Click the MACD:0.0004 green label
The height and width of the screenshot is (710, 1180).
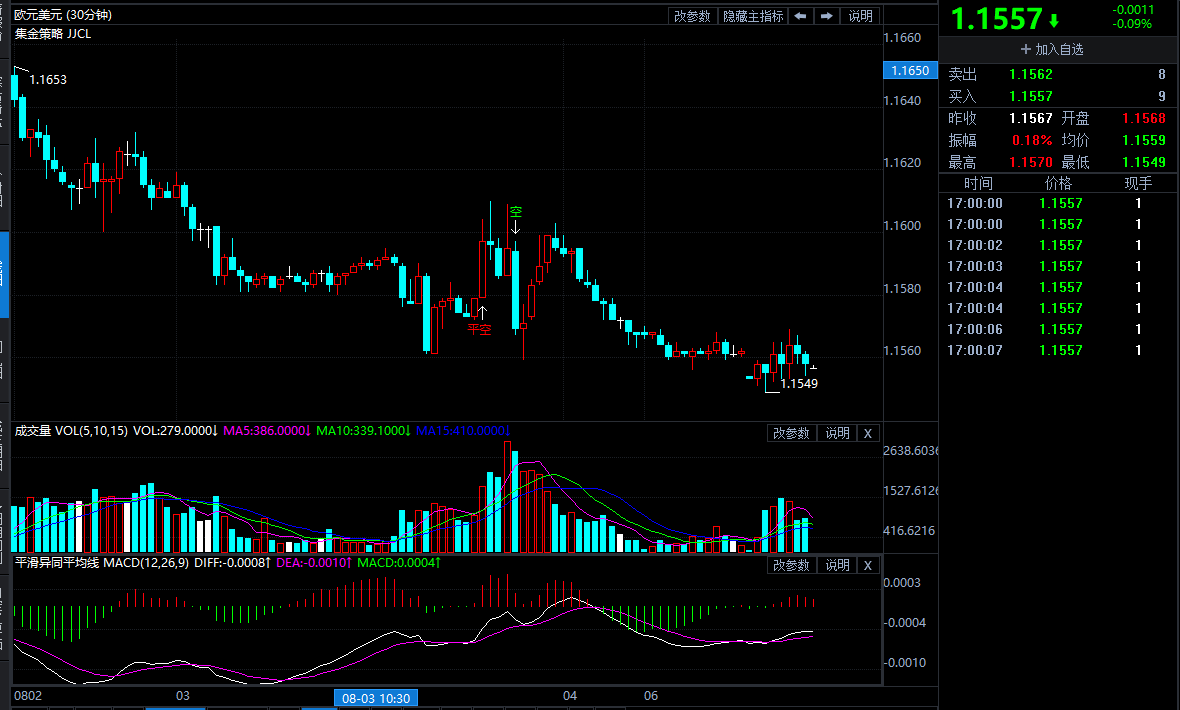click(x=399, y=562)
